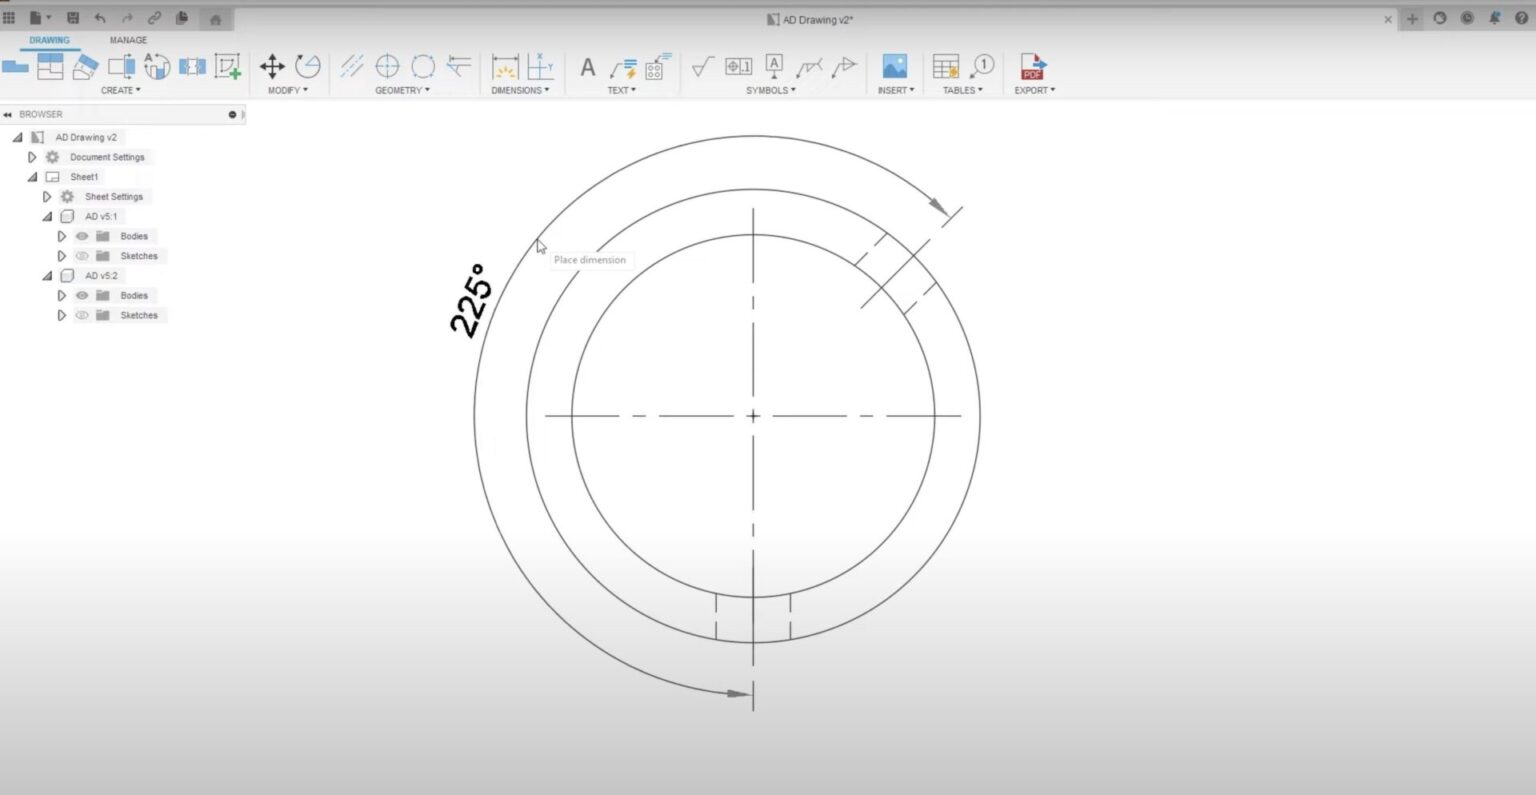Viewport: 1536px width, 795px height.
Task: Open the Symbols dropdown
Action: point(770,90)
